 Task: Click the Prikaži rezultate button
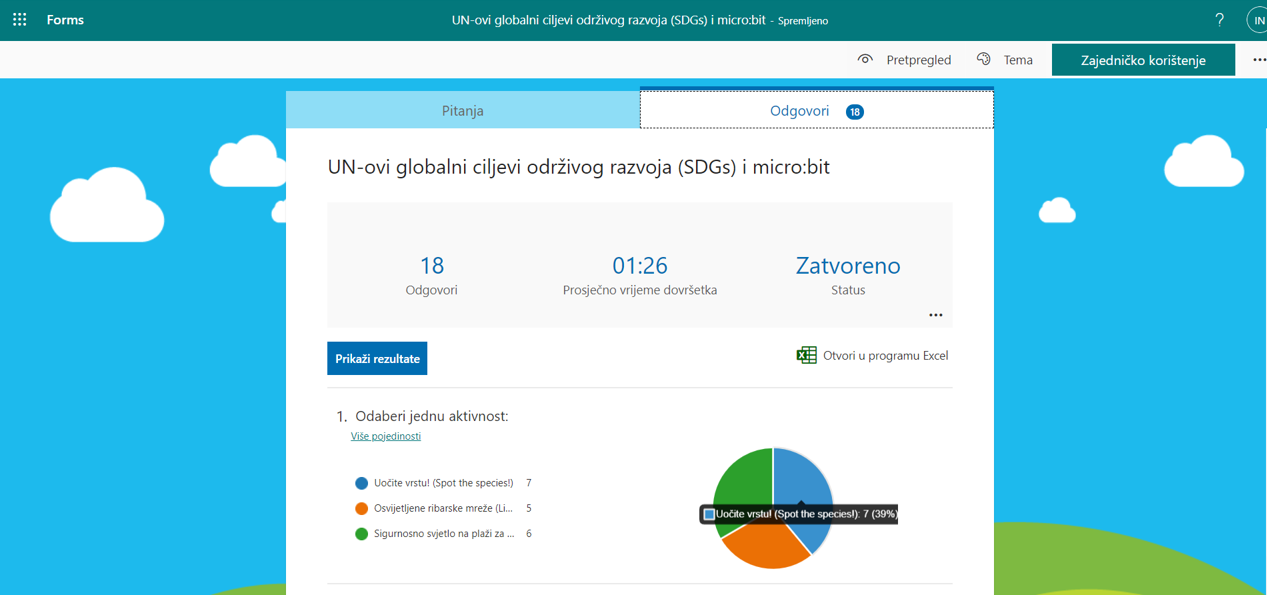click(x=377, y=359)
